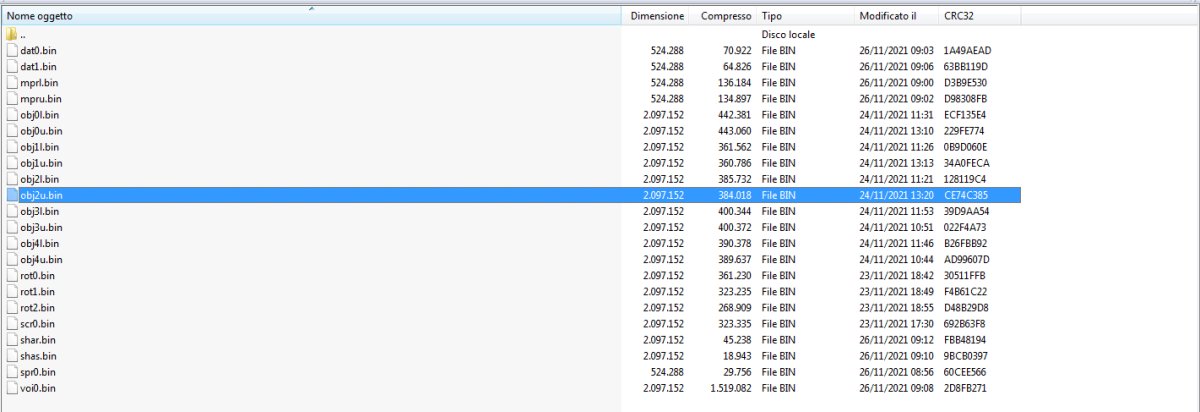Image resolution: width=1200 pixels, height=412 pixels.
Task: Click CRC32 value AD99607D
Action: click(966, 259)
